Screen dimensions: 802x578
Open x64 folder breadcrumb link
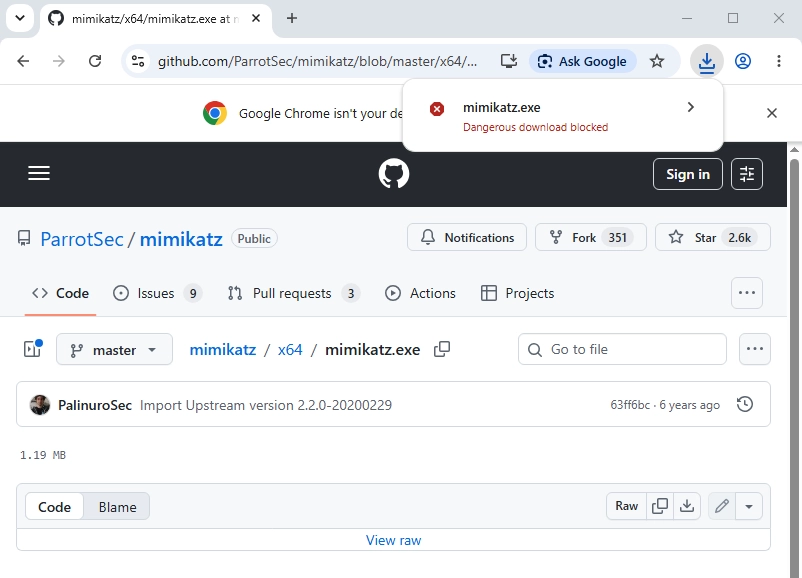pos(290,349)
